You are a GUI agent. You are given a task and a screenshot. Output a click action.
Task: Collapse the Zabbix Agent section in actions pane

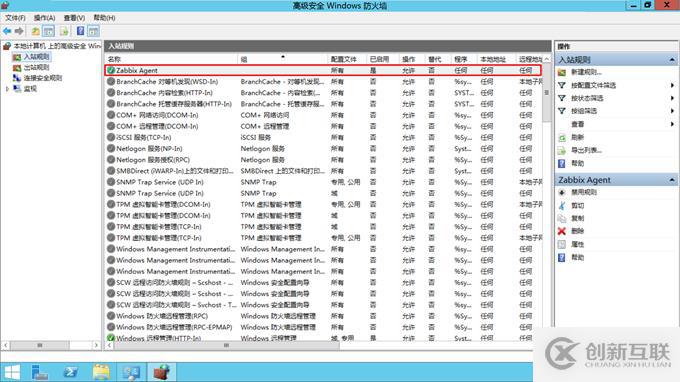click(672, 180)
